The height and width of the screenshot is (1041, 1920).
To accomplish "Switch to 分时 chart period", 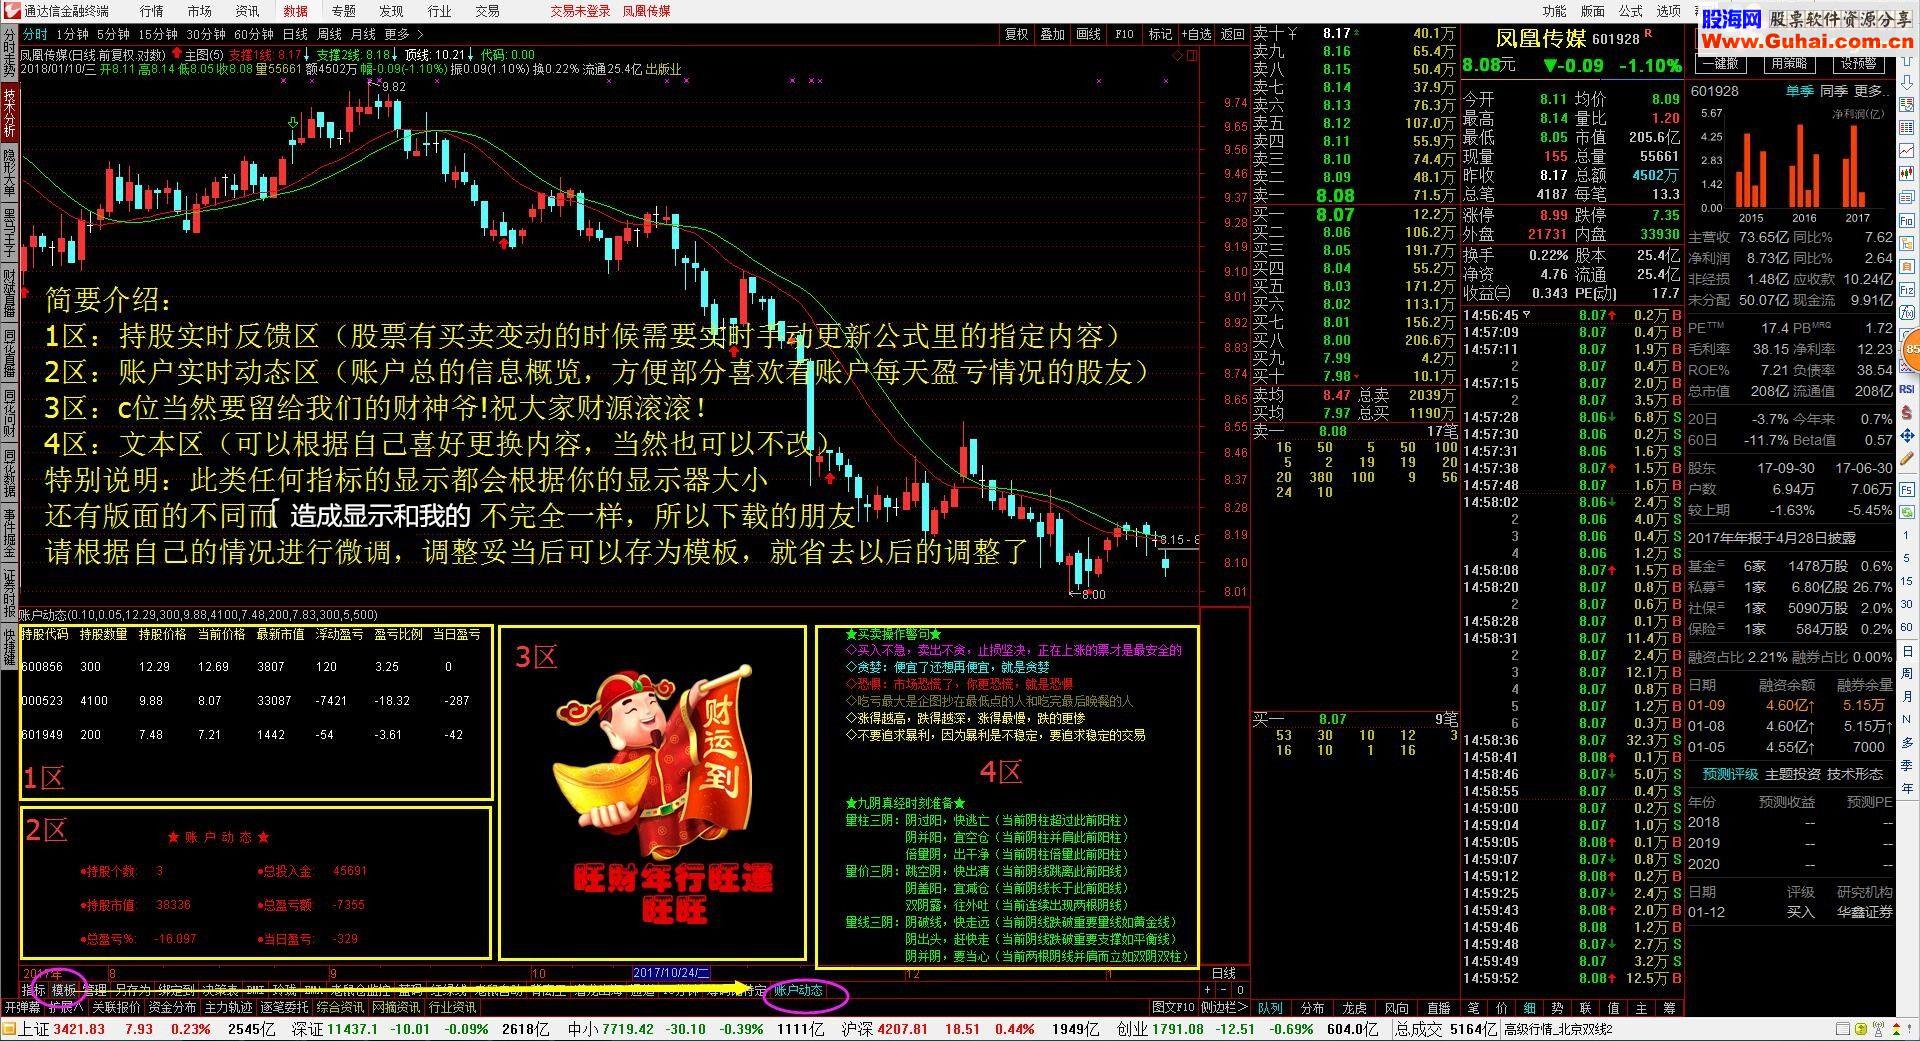I will (x=35, y=34).
